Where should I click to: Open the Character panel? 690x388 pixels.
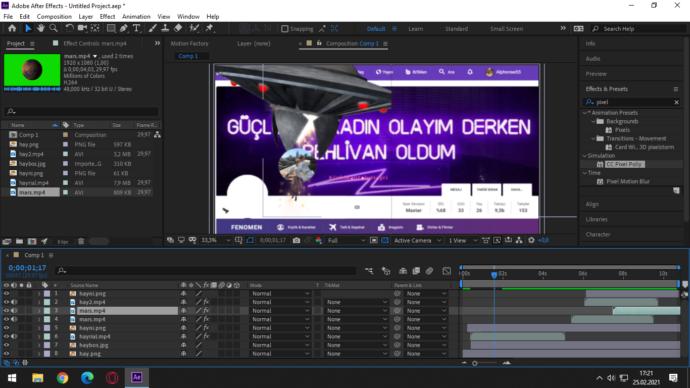598,234
